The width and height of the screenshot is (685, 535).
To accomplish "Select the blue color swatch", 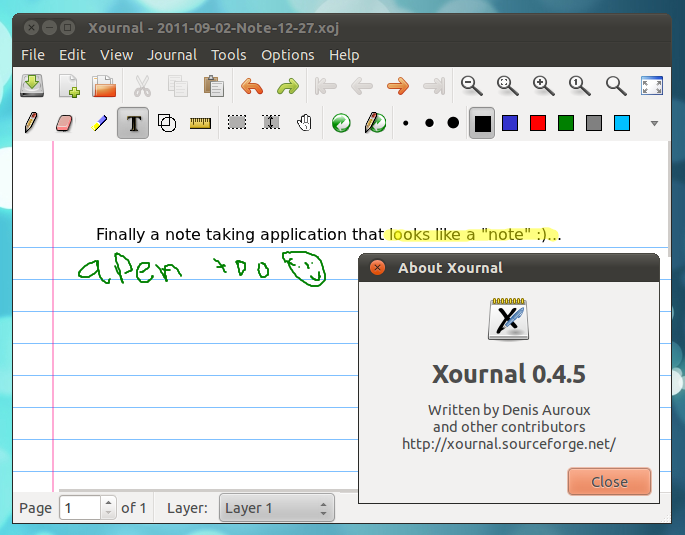I will point(510,123).
